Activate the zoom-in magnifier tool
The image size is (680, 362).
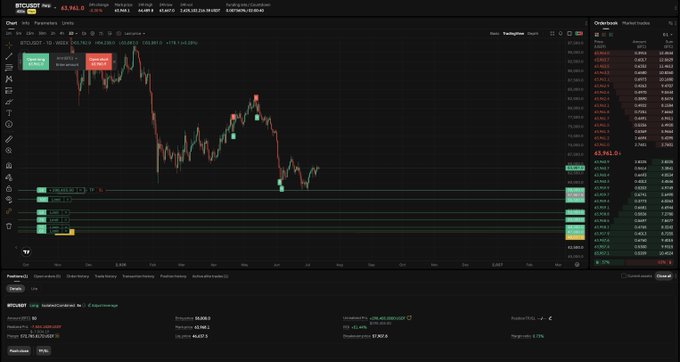click(x=9, y=150)
